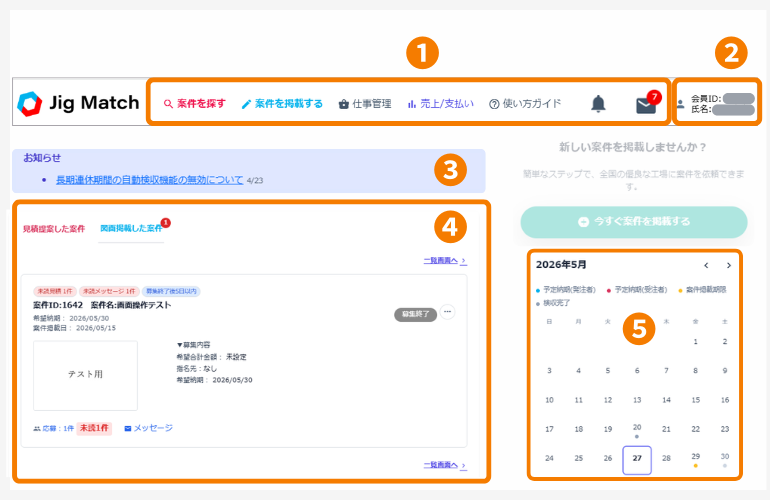The image size is (770, 500).
Task: Open the upper 一覧画面へ link
Action: [445, 260]
